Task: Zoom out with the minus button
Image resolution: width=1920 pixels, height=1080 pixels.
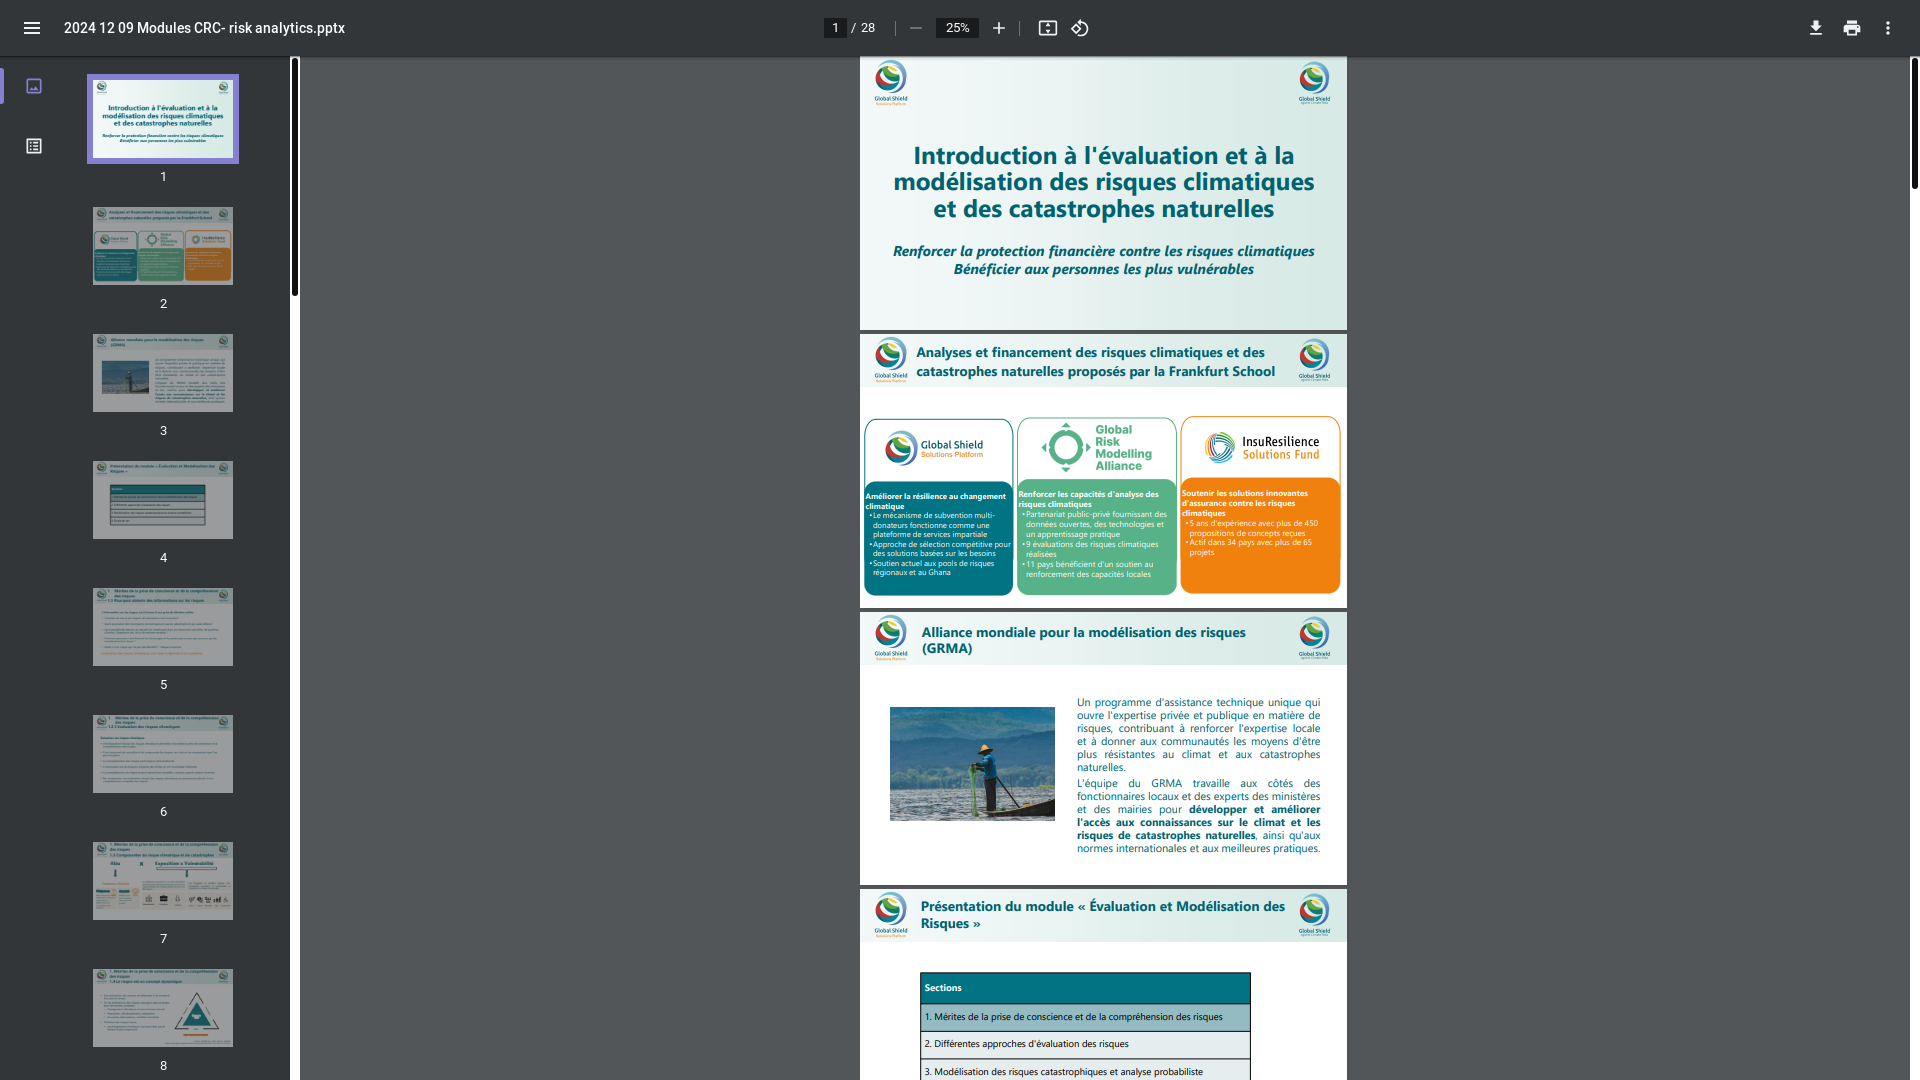Action: [916, 28]
